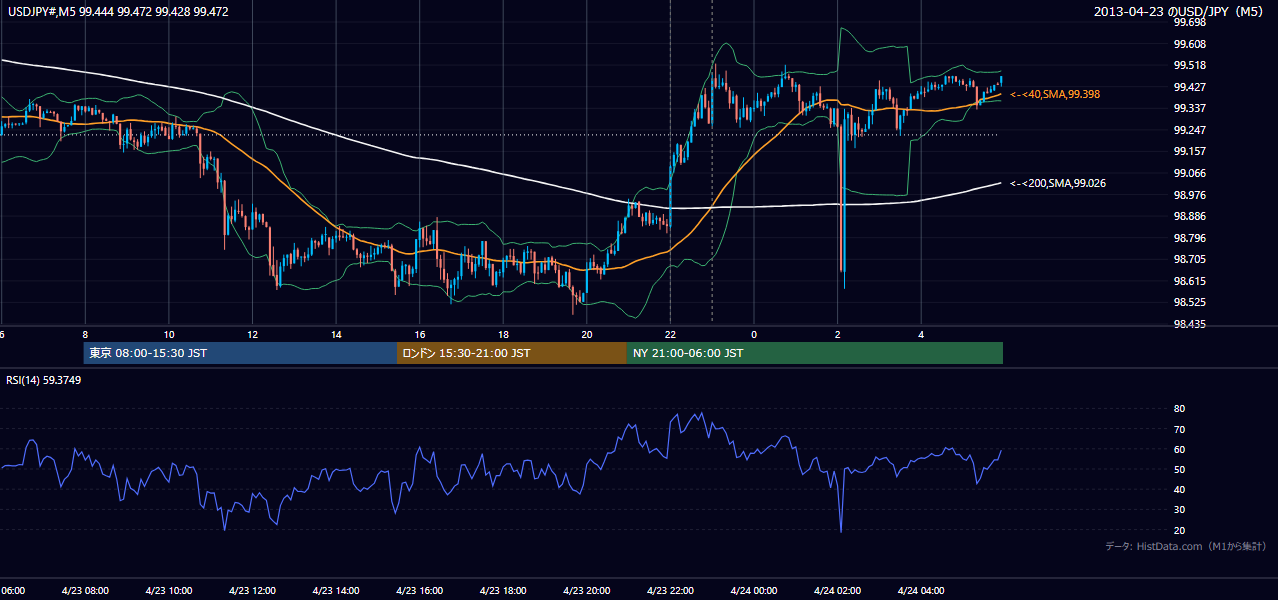This screenshot has height=600, width=1278.
Task: Click price axis label 98.976
Action: (1189, 195)
